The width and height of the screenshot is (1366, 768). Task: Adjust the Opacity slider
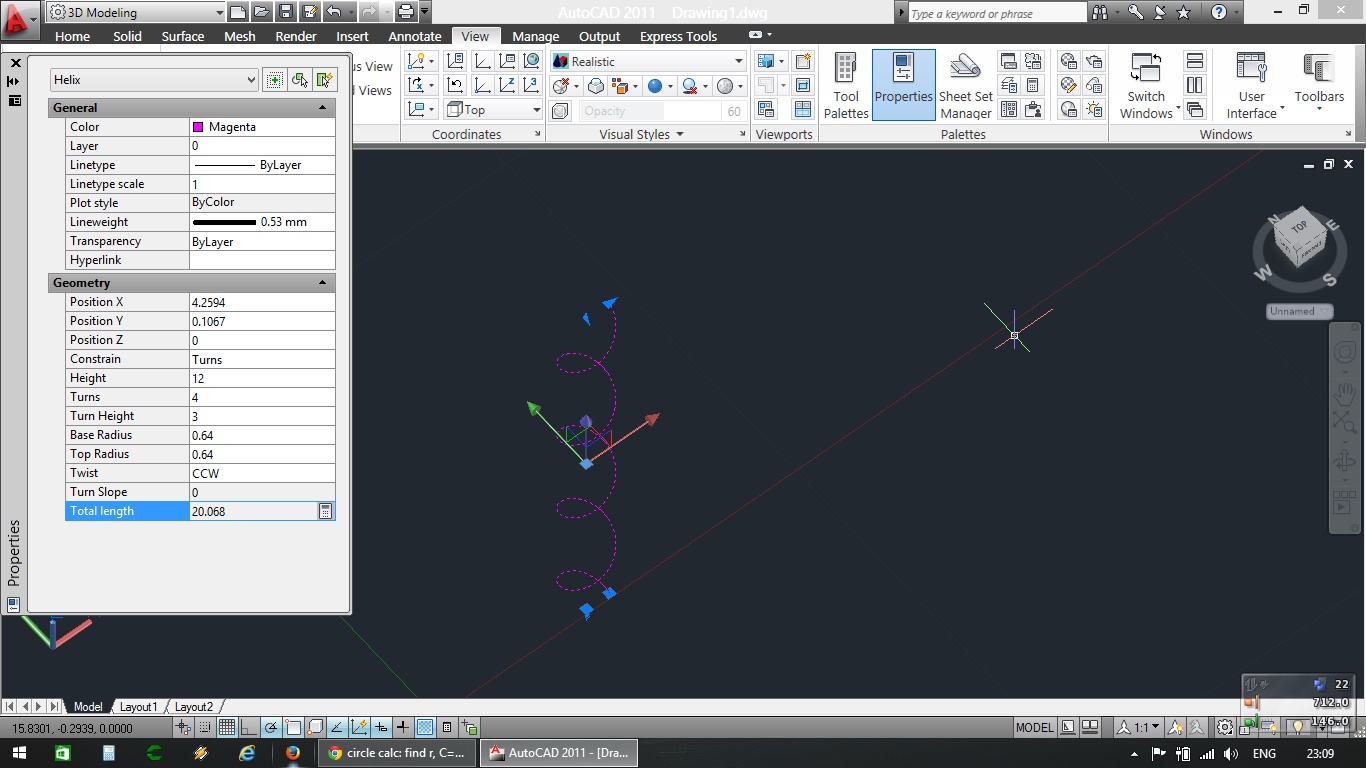[x=650, y=111]
